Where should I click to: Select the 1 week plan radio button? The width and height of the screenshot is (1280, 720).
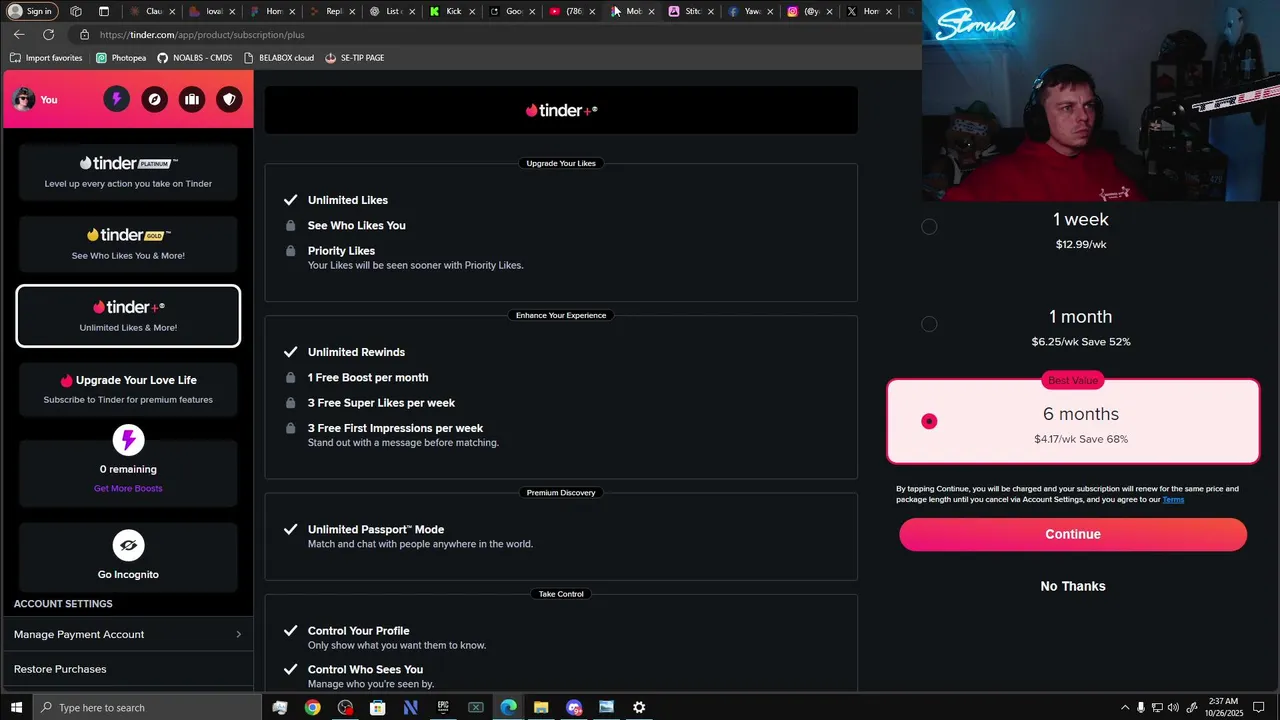tap(929, 227)
